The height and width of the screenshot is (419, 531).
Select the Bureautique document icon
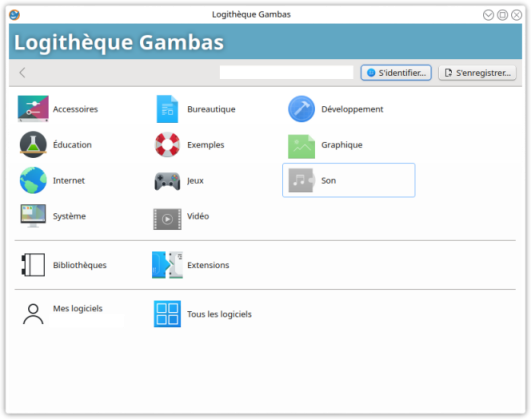[167, 109]
